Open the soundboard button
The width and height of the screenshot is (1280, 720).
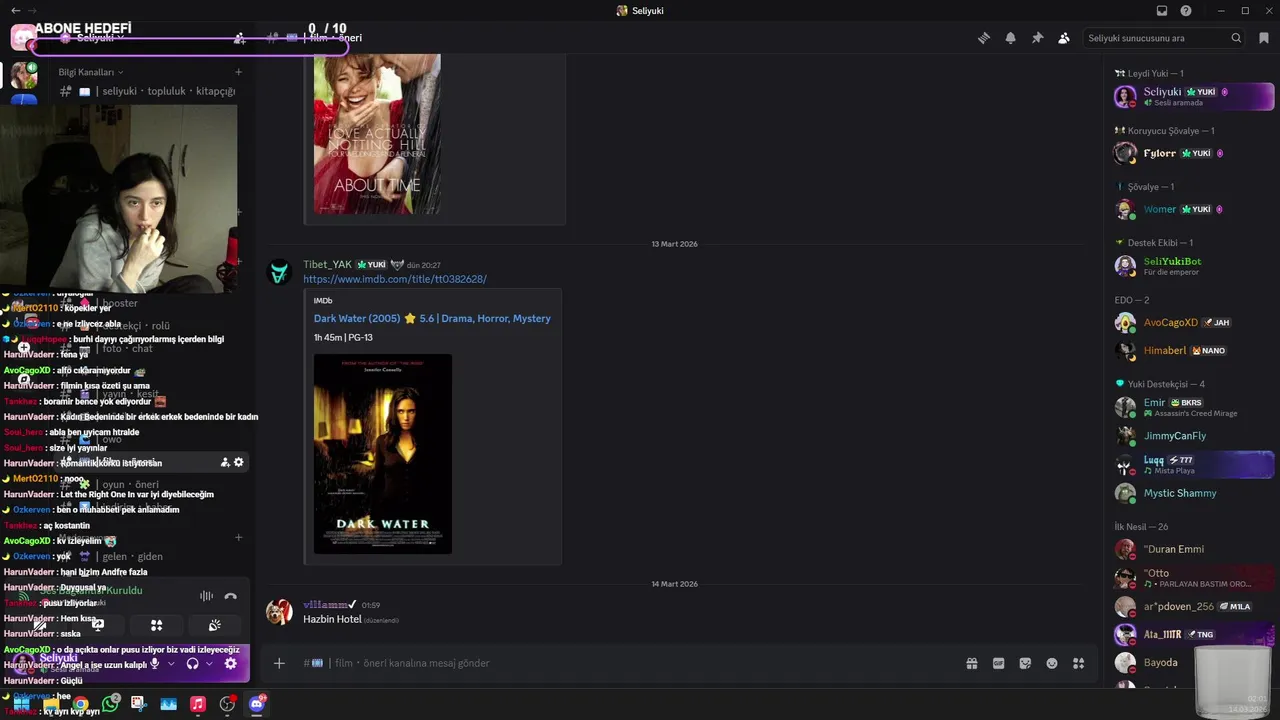(x=214, y=625)
